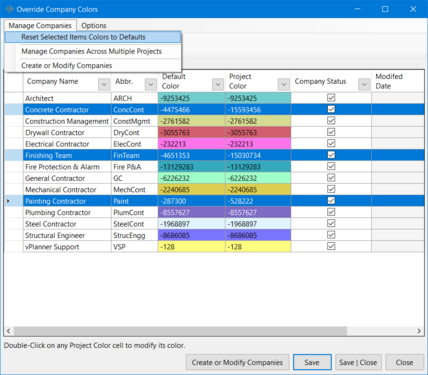Screen dimensions: 428x375
Task: Toggle Concrete Contractor status checkbox
Action: (331, 109)
